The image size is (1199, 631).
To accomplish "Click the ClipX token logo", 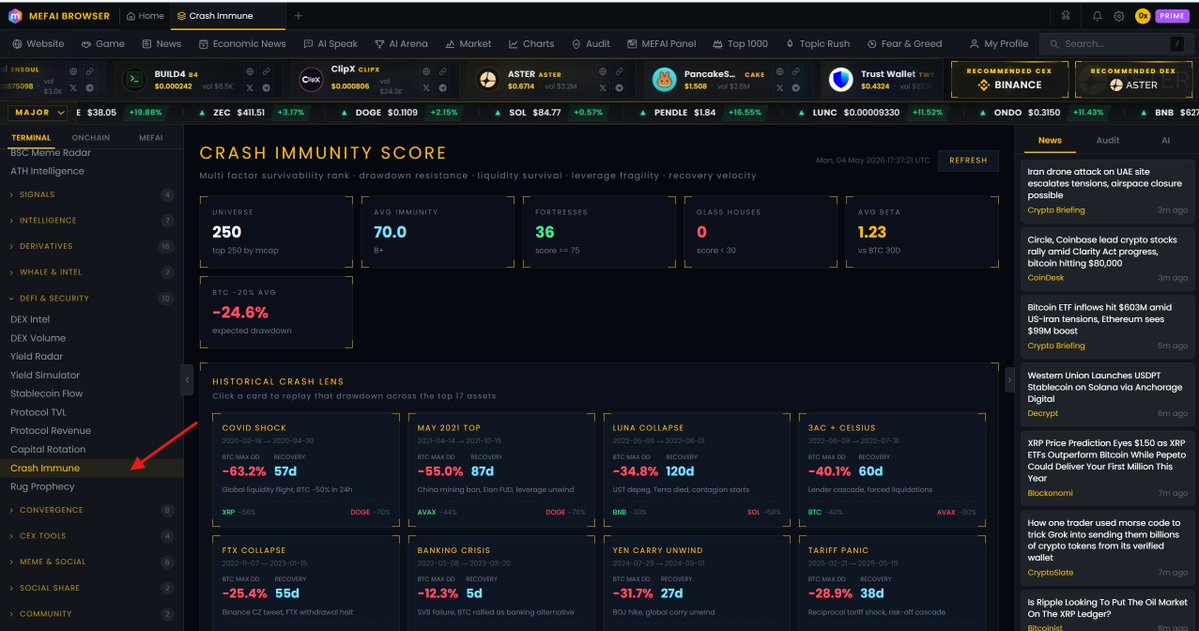I will coord(310,80).
